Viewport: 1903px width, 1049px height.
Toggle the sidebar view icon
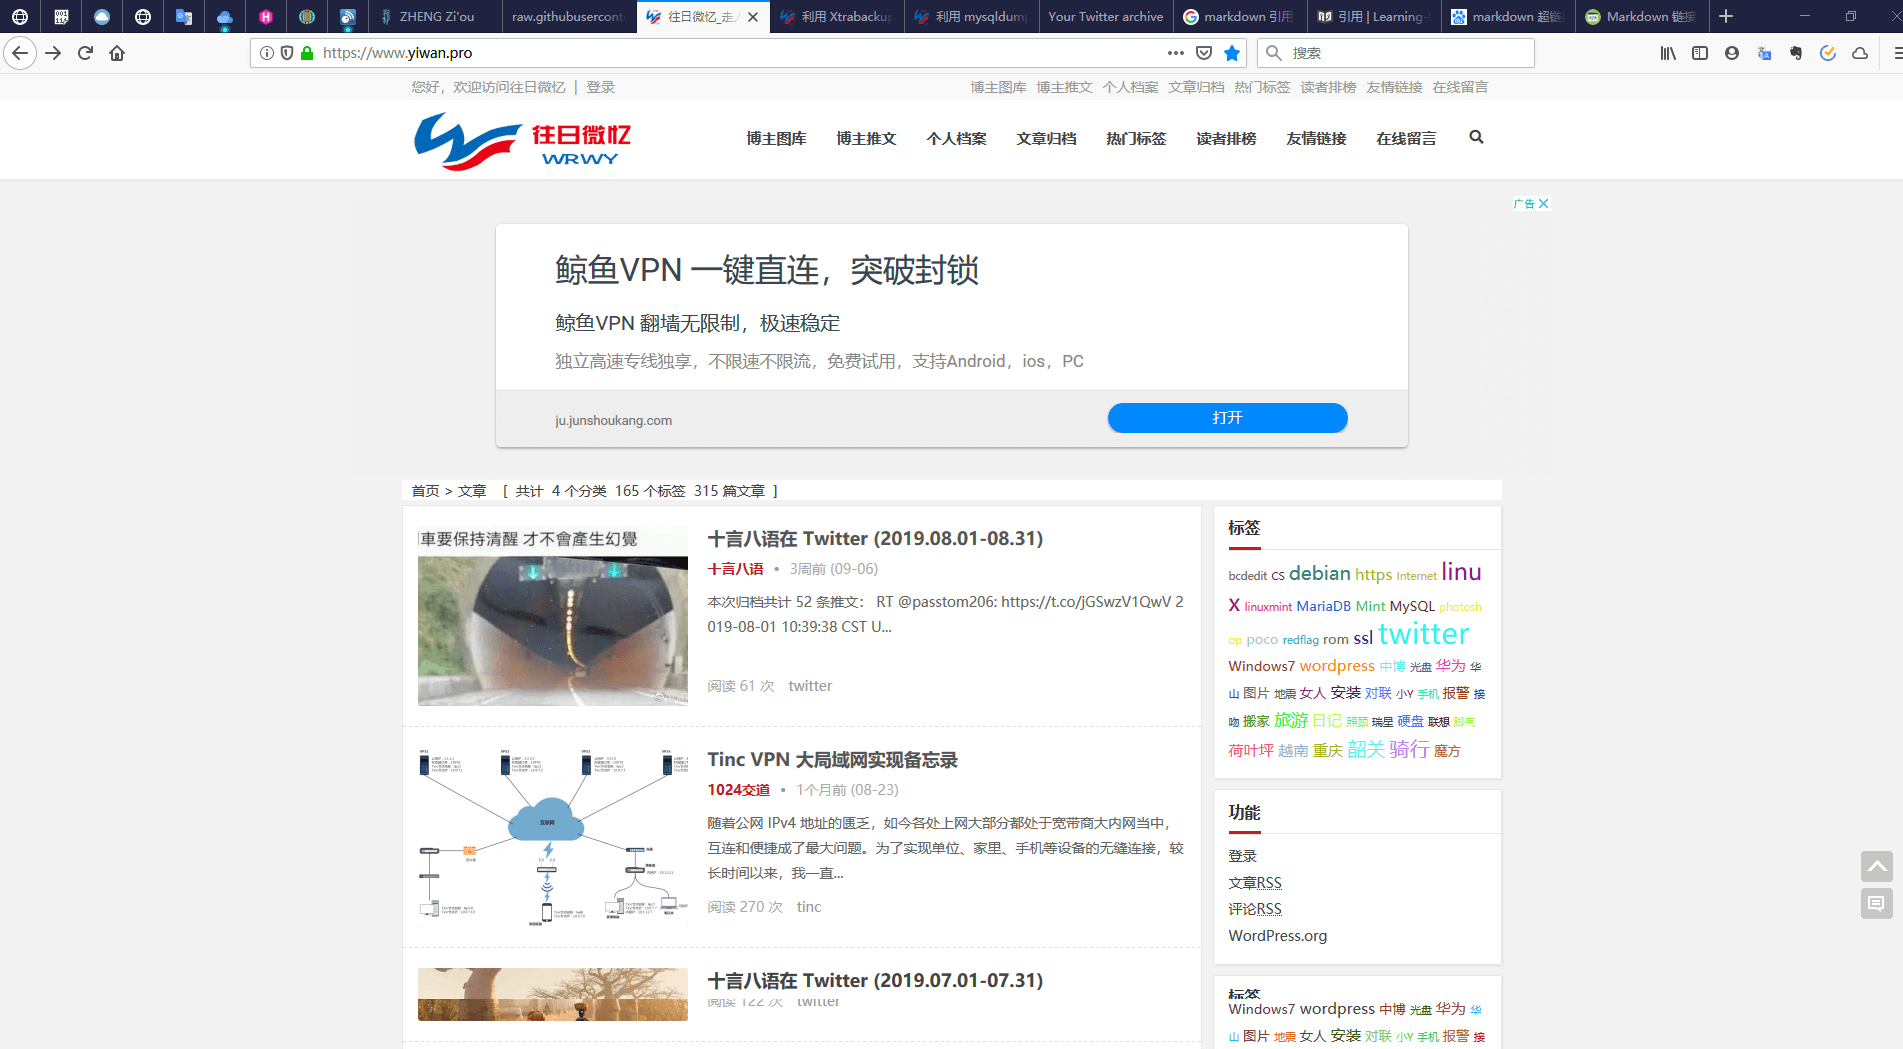[x=1700, y=53]
